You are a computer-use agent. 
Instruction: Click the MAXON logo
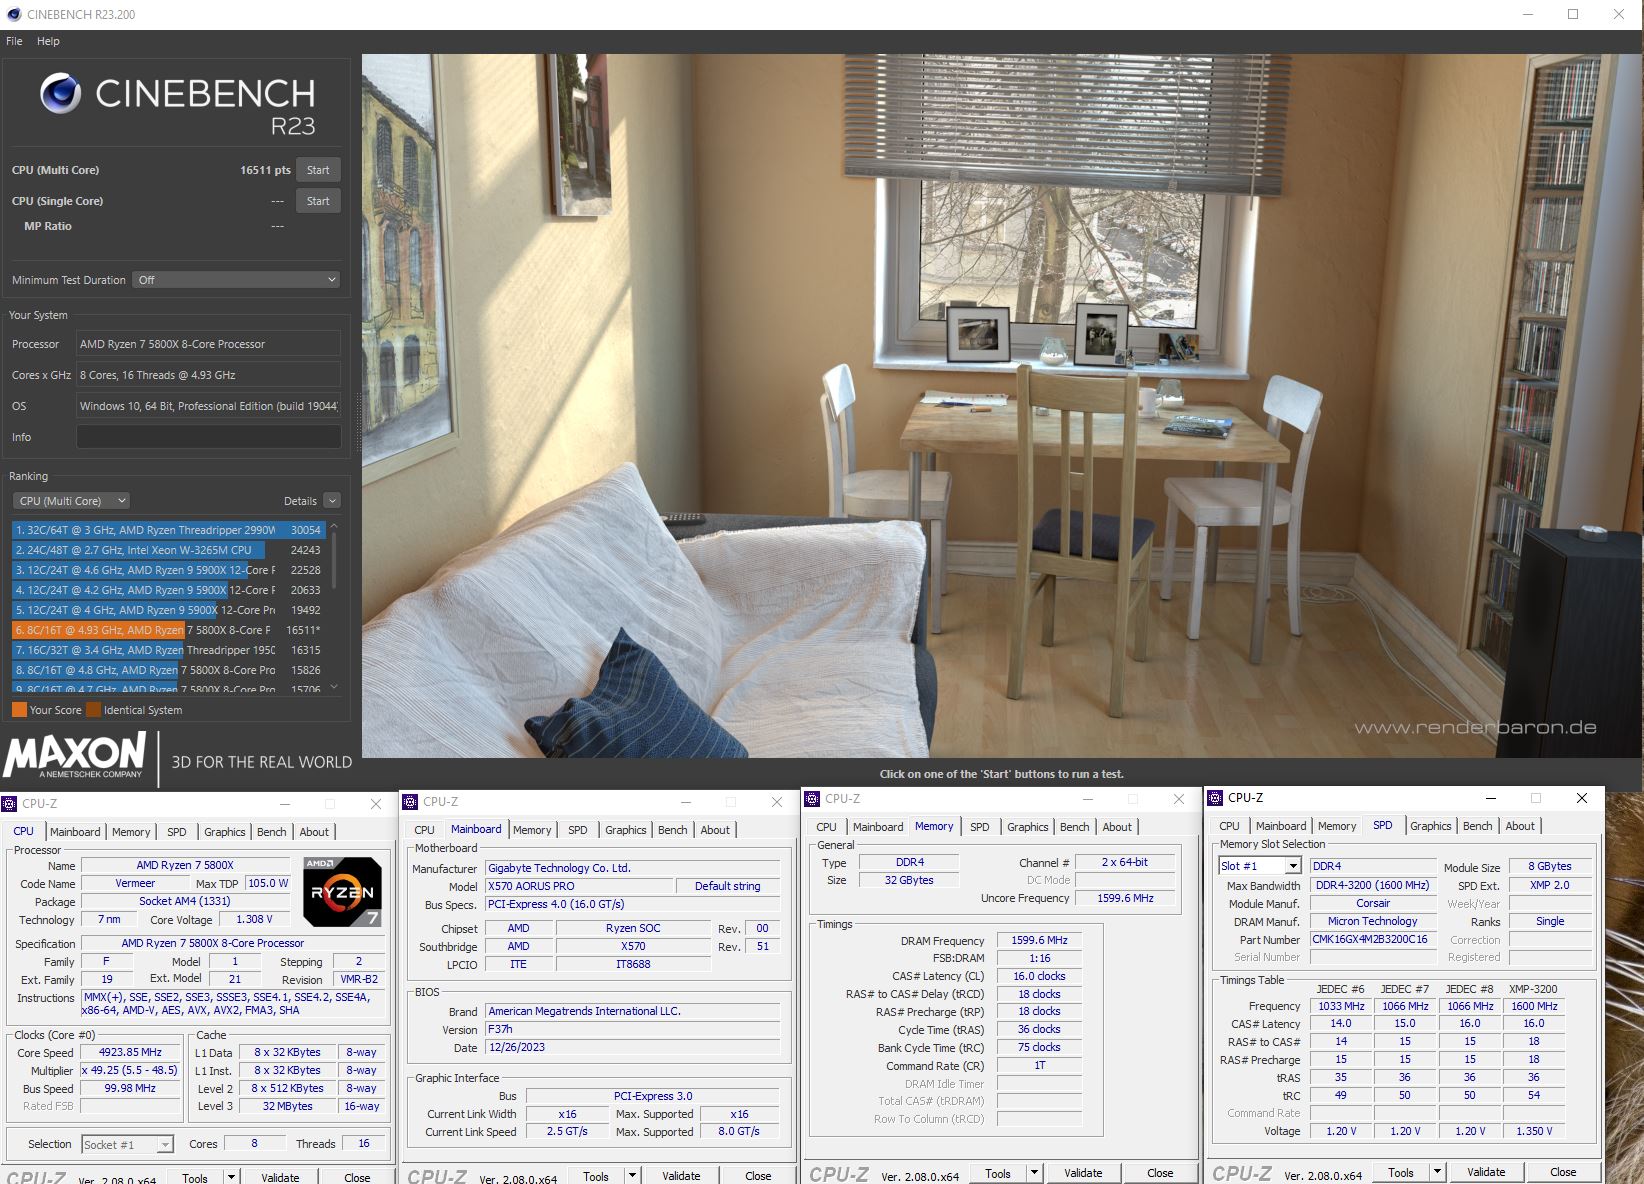click(75, 755)
